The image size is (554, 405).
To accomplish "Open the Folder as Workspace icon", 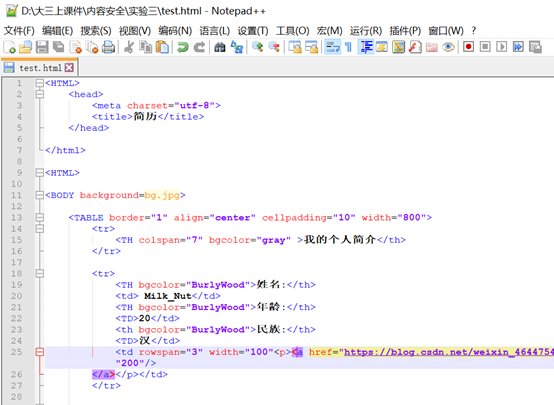I will pyautogui.click(x=432, y=47).
